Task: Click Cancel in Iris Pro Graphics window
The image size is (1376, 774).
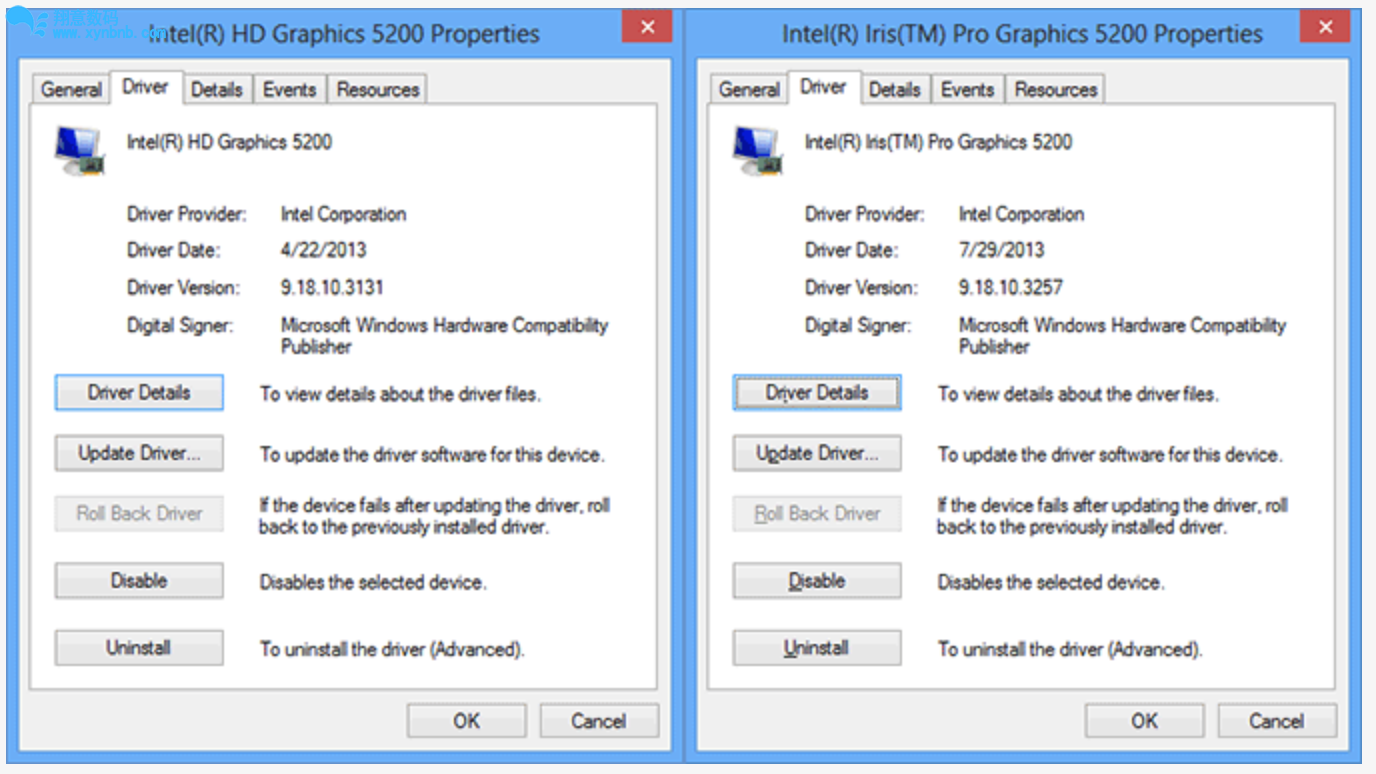Action: 1277,721
